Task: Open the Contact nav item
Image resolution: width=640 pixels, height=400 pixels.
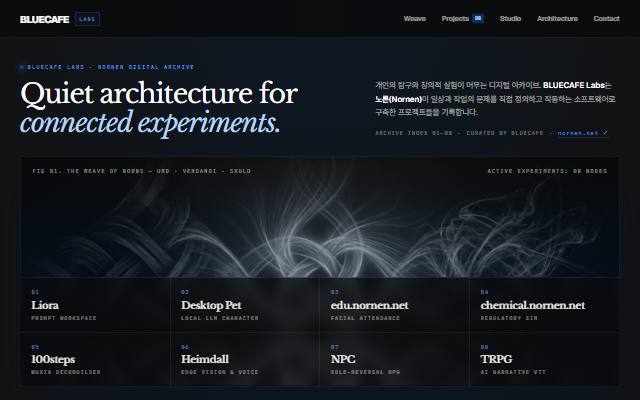Action: pos(607,19)
